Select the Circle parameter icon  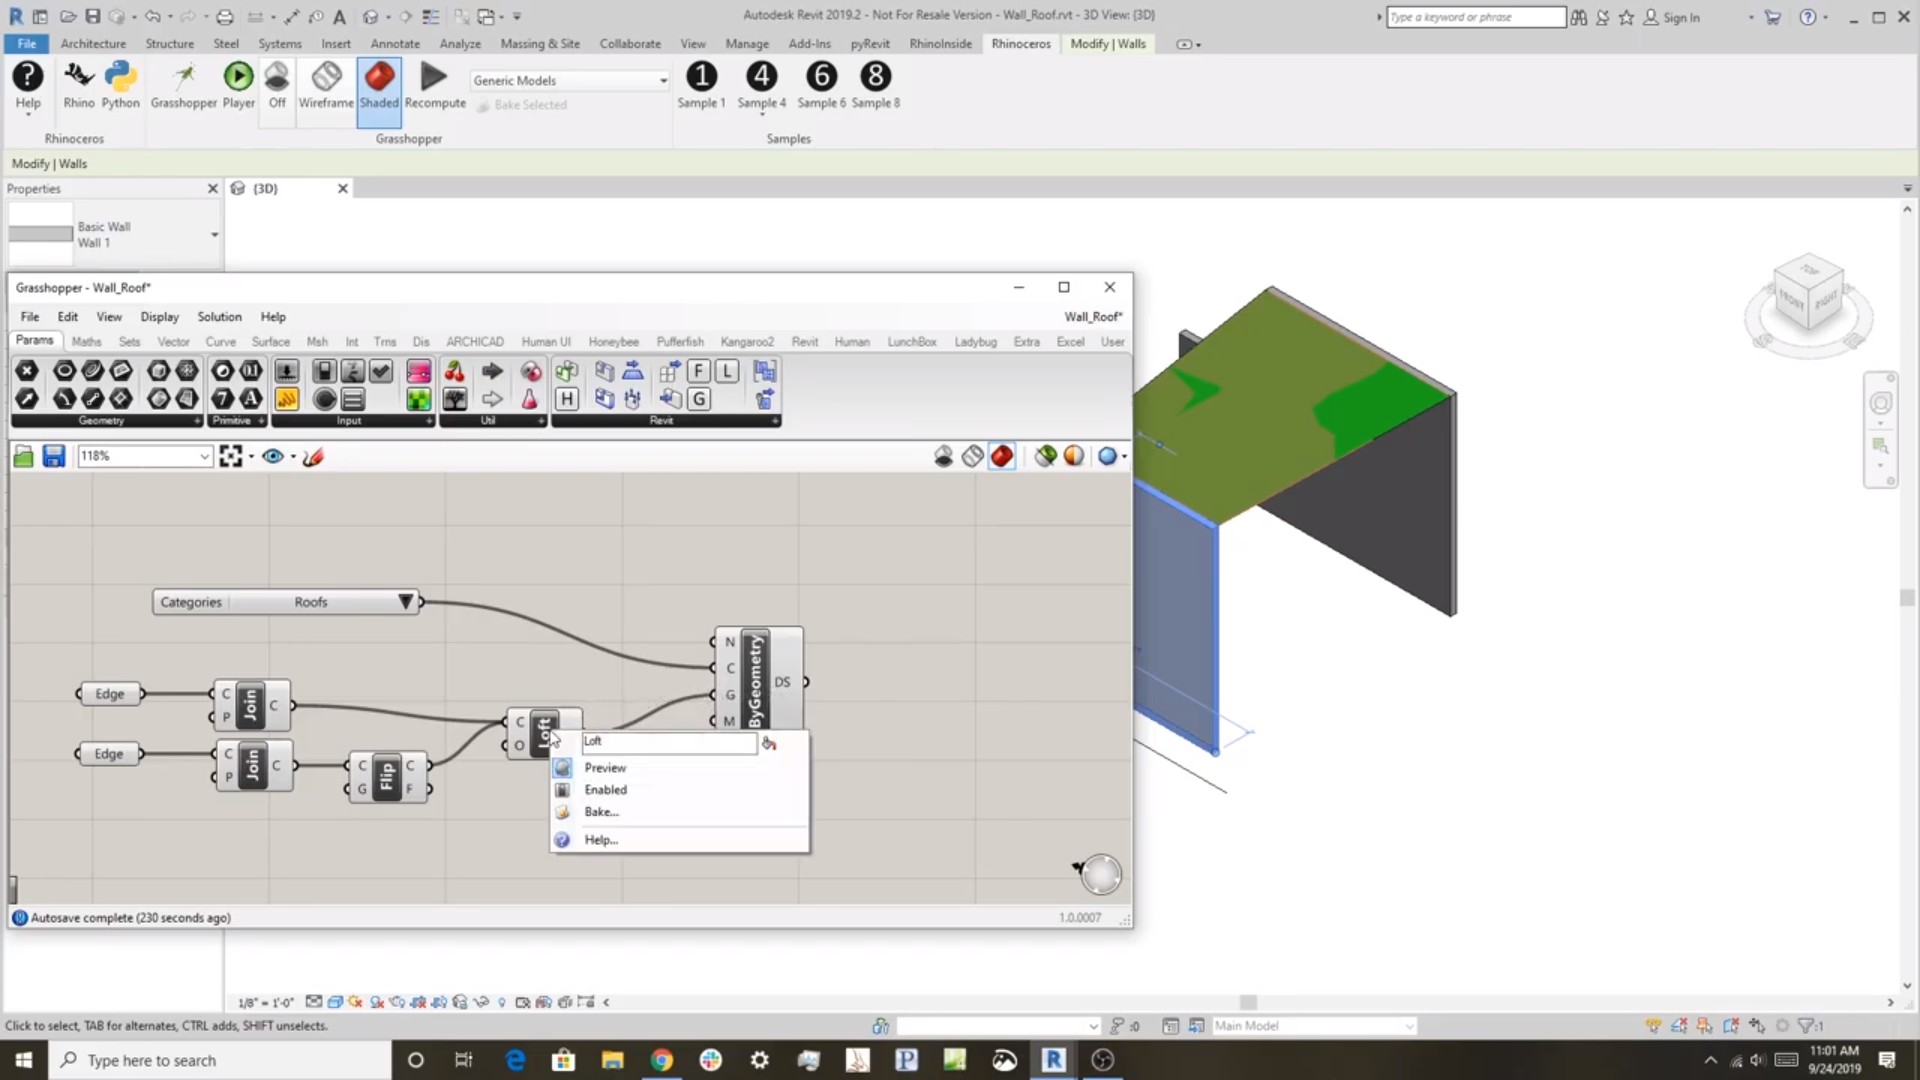coord(64,371)
